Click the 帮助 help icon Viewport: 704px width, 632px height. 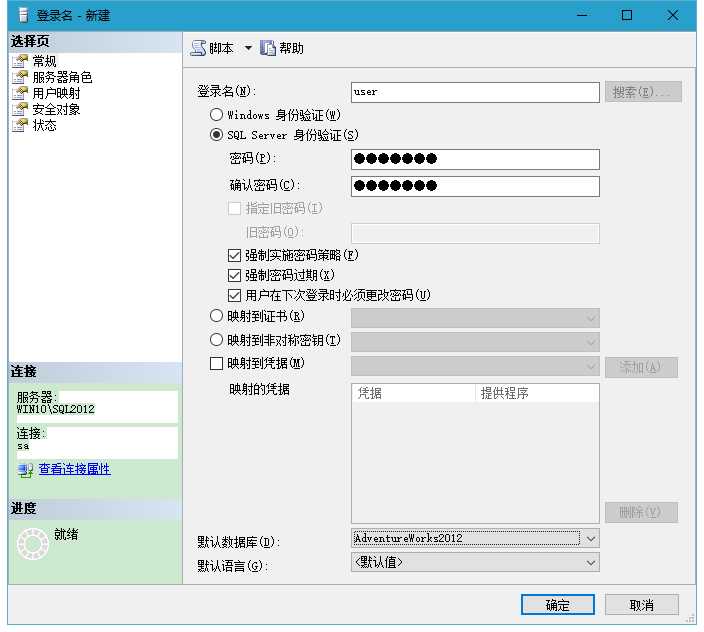268,48
